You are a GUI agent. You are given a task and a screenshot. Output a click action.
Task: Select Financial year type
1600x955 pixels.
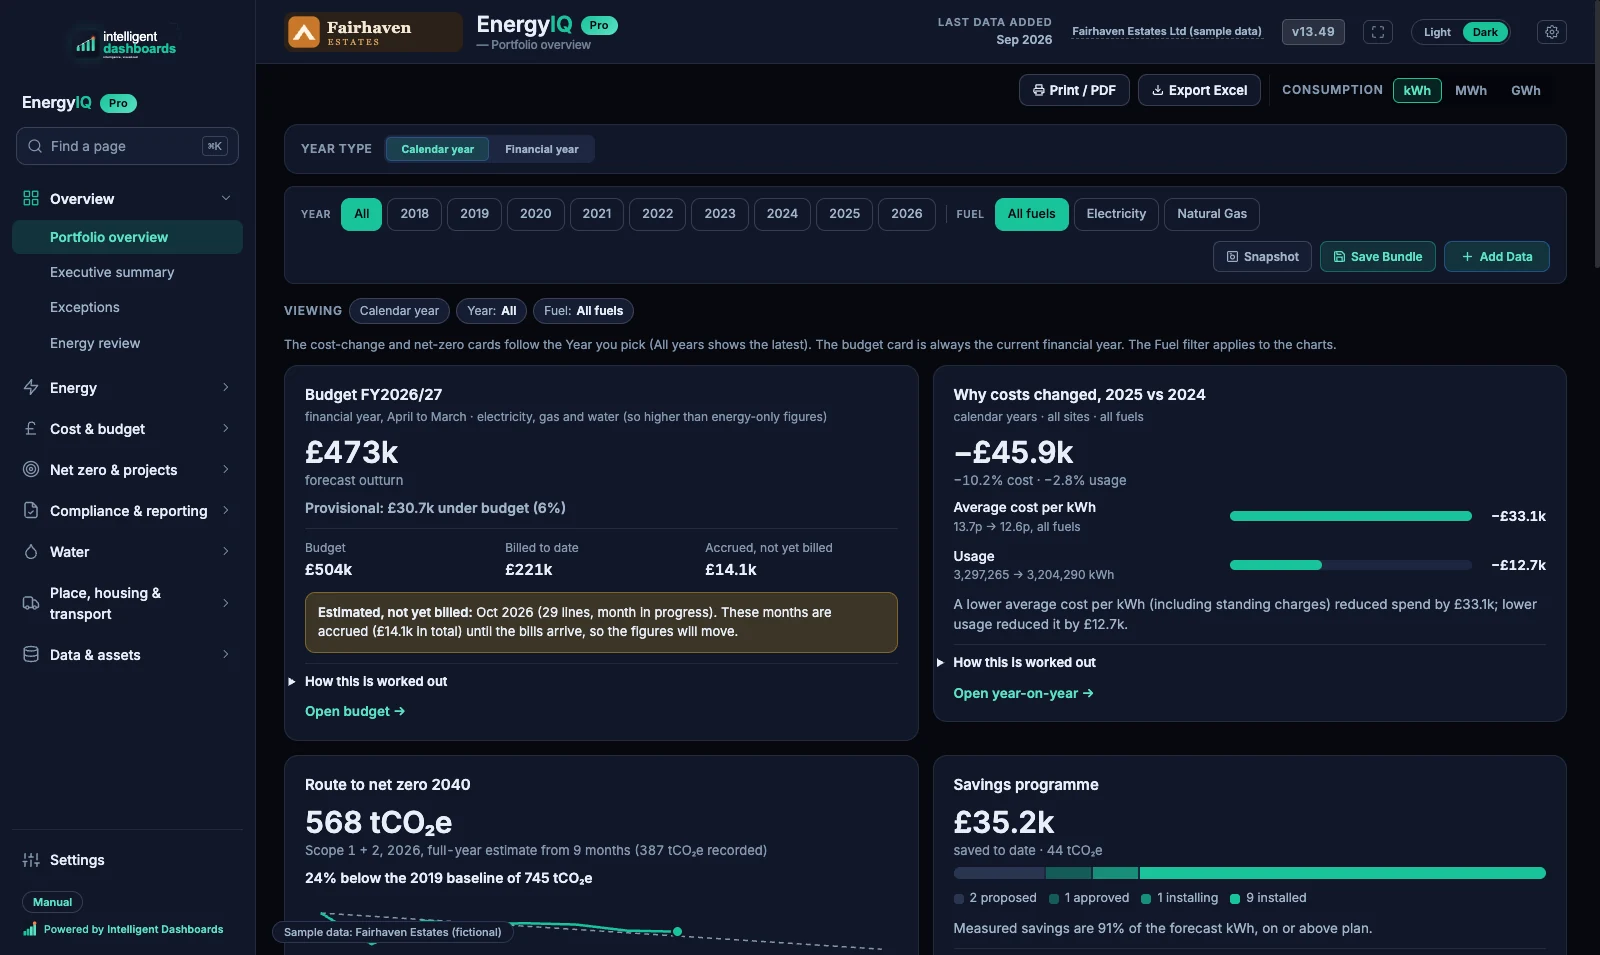[541, 149]
